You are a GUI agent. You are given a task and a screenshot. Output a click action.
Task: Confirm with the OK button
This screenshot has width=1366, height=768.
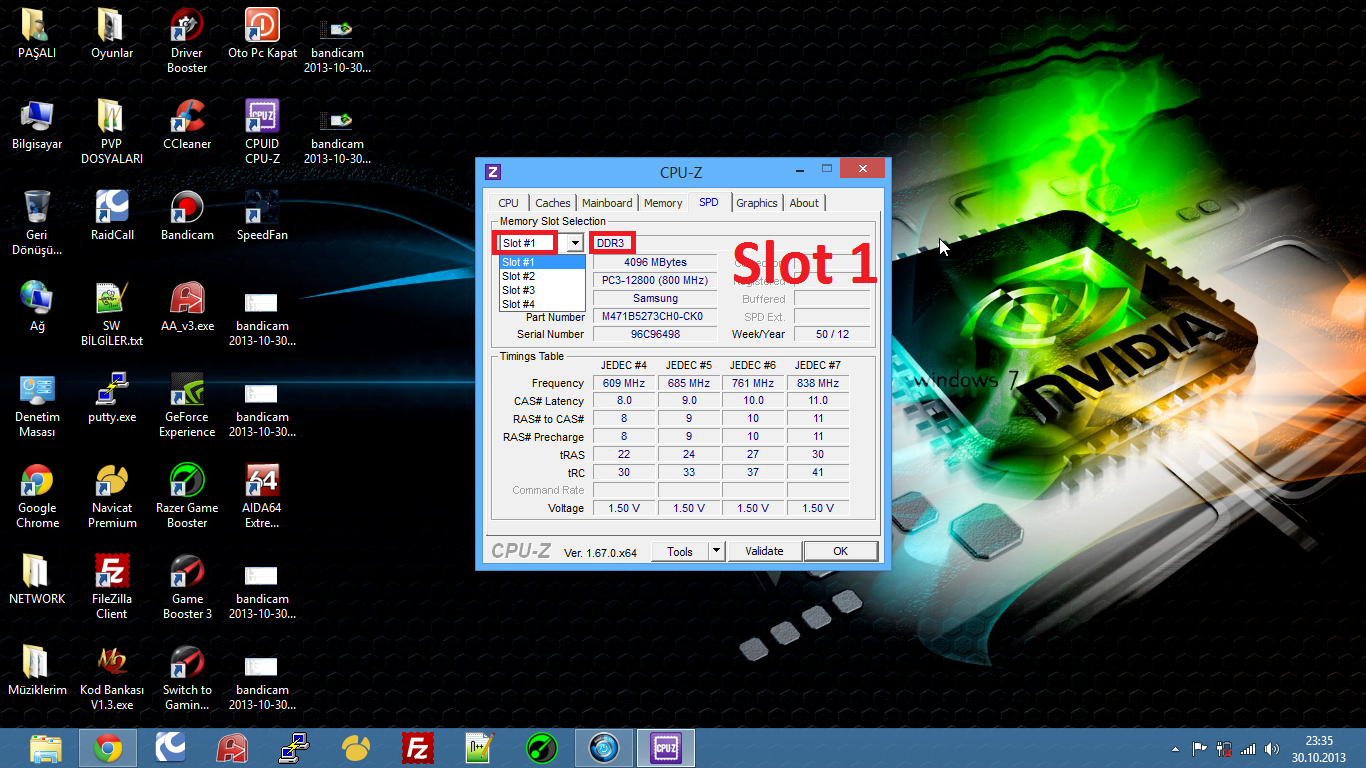click(x=840, y=551)
